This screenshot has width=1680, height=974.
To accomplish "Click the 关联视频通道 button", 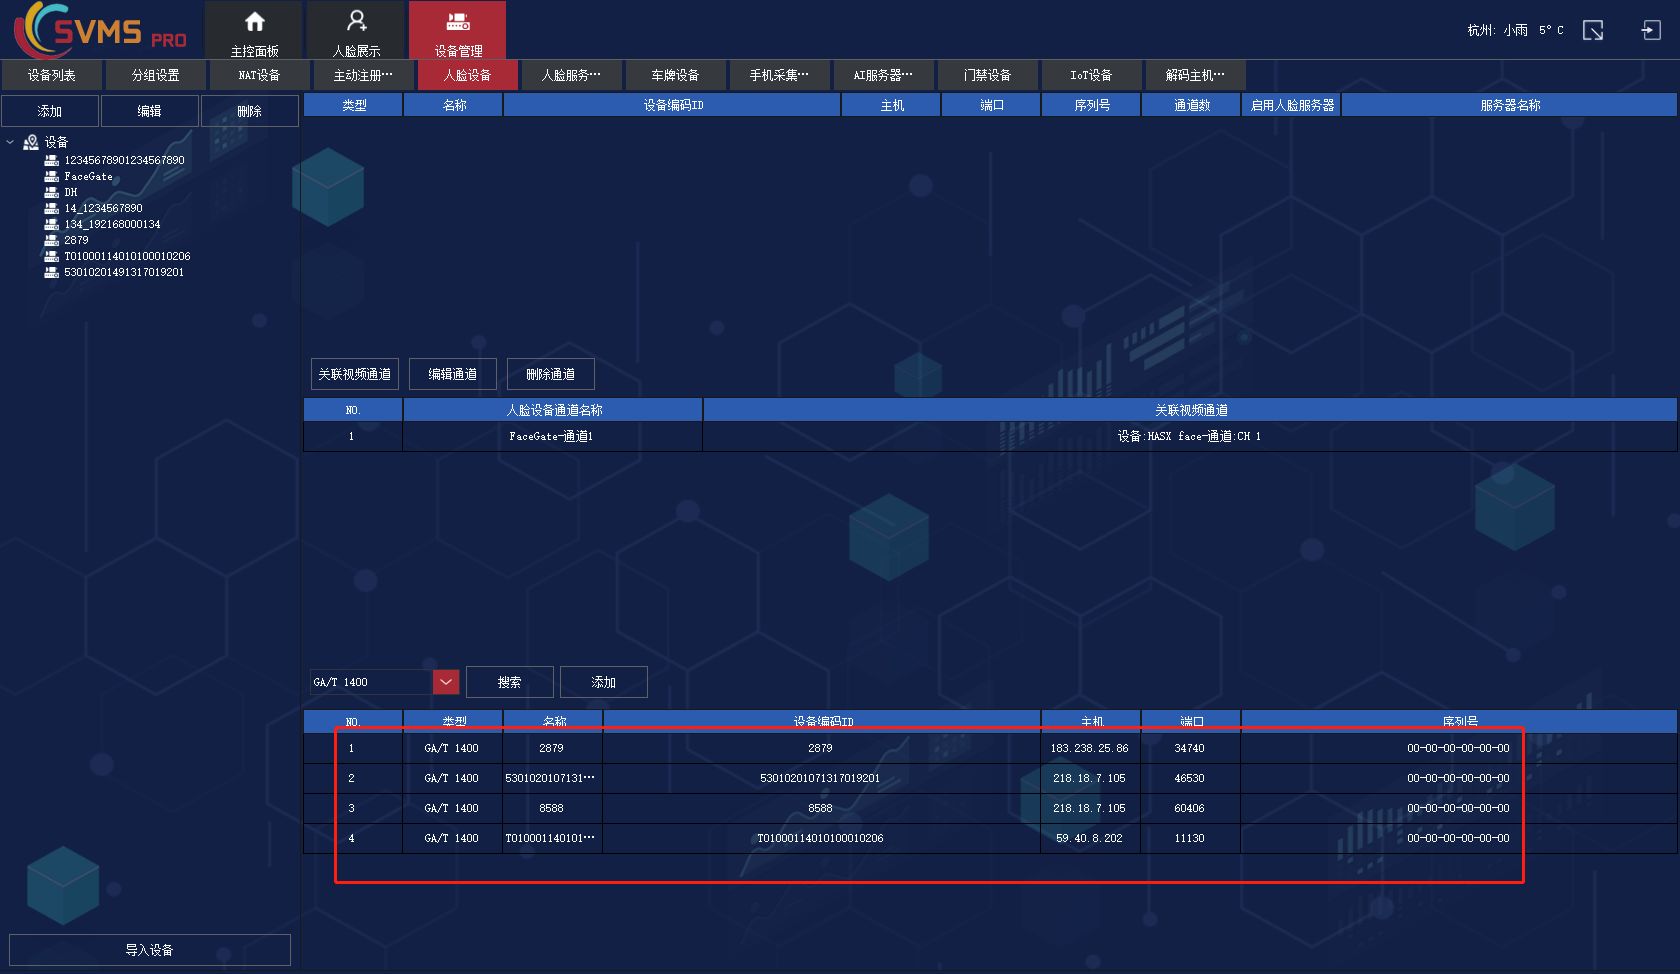I will (x=354, y=374).
